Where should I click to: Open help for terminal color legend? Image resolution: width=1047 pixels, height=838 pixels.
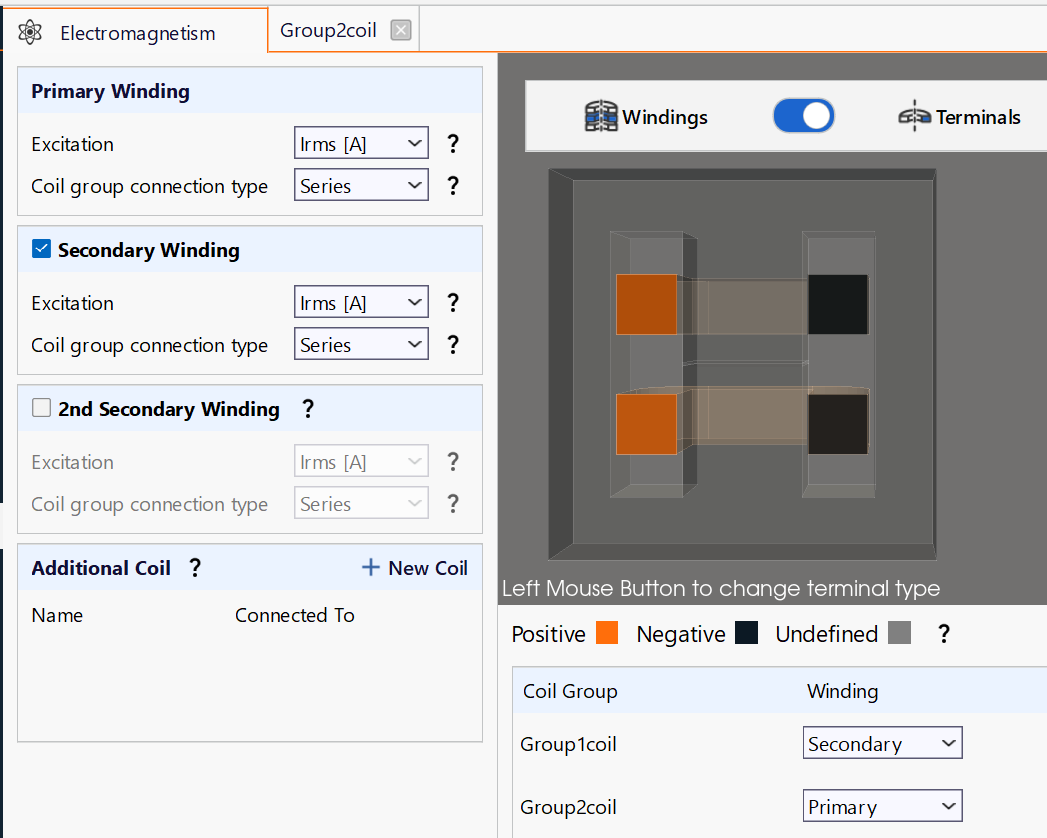tap(944, 634)
